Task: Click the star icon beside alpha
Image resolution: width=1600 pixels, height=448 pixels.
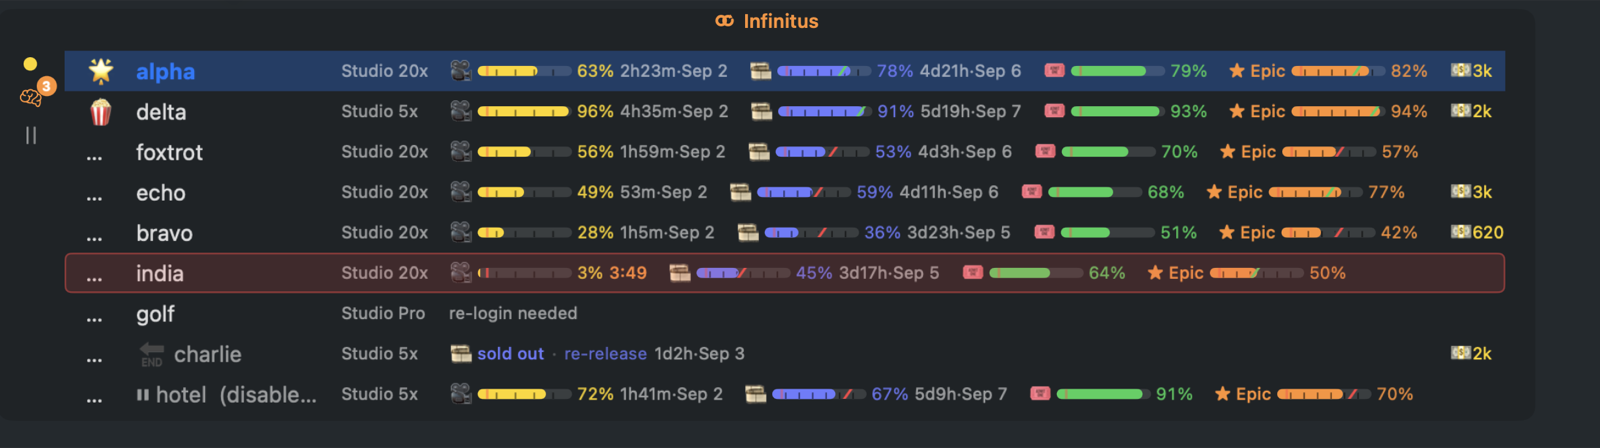Action: (x=101, y=71)
